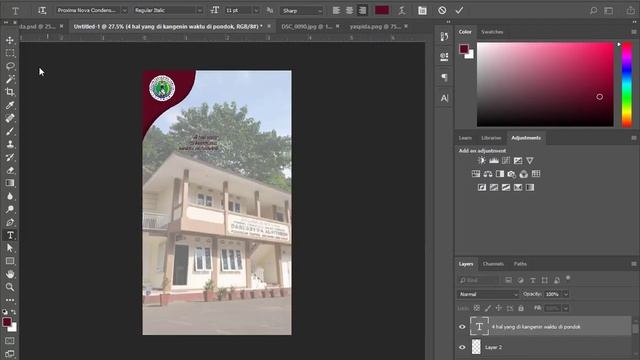
Task: Change screen mode at toolbar bottom
Action: (x=10, y=354)
